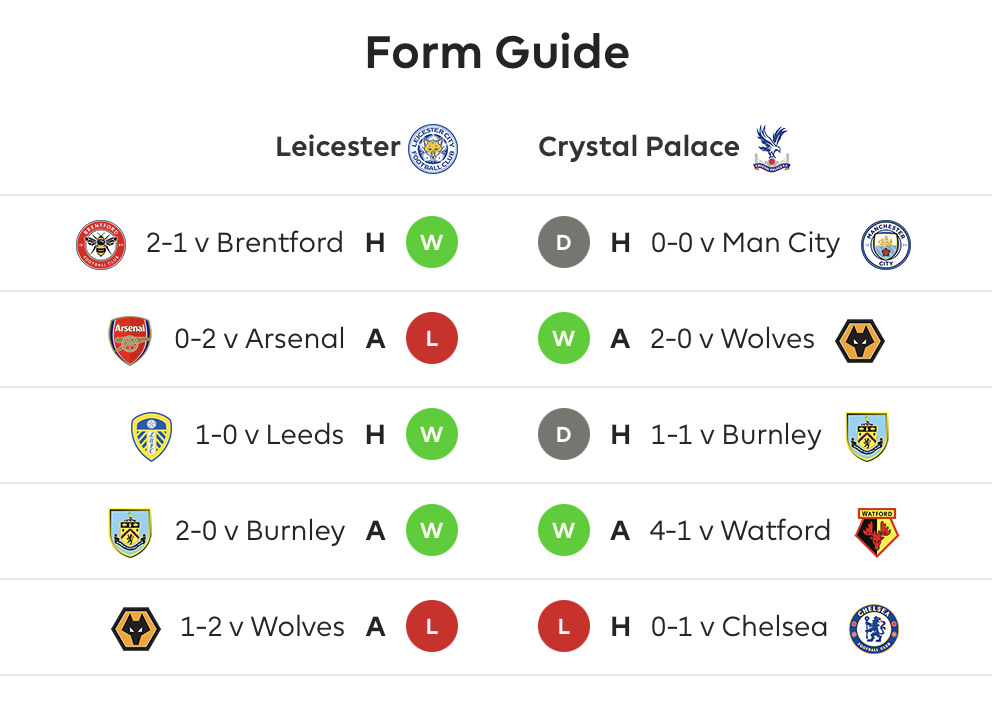The width and height of the screenshot is (992, 706).
Task: Click the green W beside Brentford match
Action: (431, 242)
